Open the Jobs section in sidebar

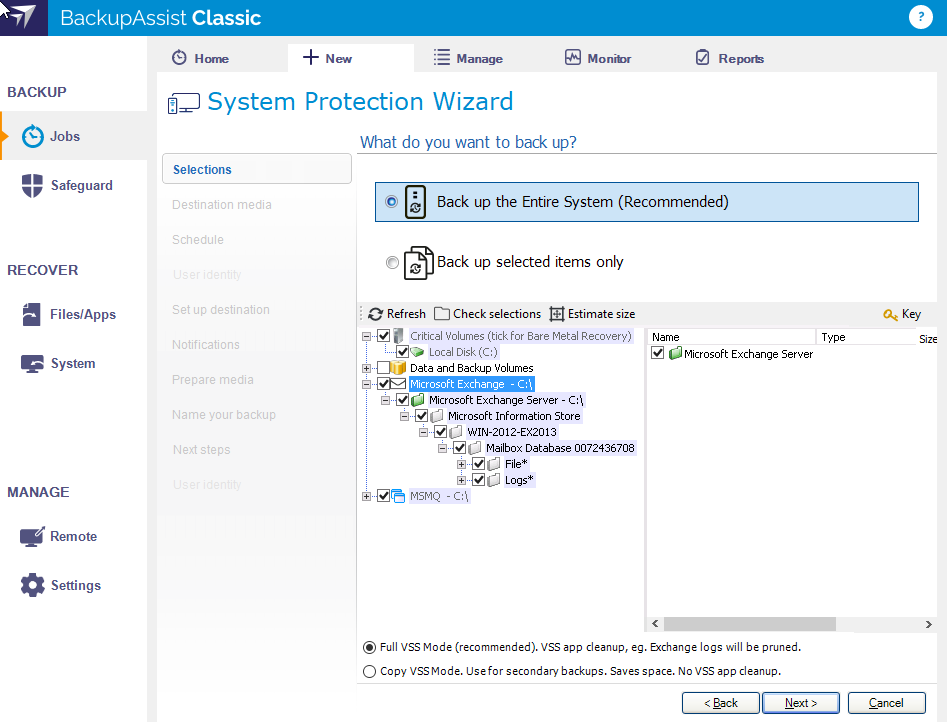[x=66, y=136]
